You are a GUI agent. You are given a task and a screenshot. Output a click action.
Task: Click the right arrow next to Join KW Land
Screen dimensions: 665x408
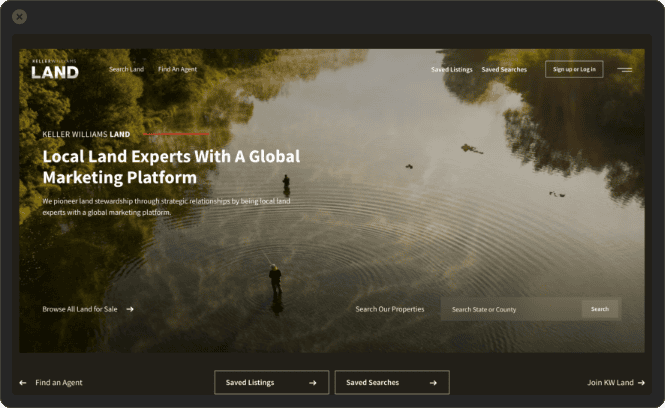(641, 382)
